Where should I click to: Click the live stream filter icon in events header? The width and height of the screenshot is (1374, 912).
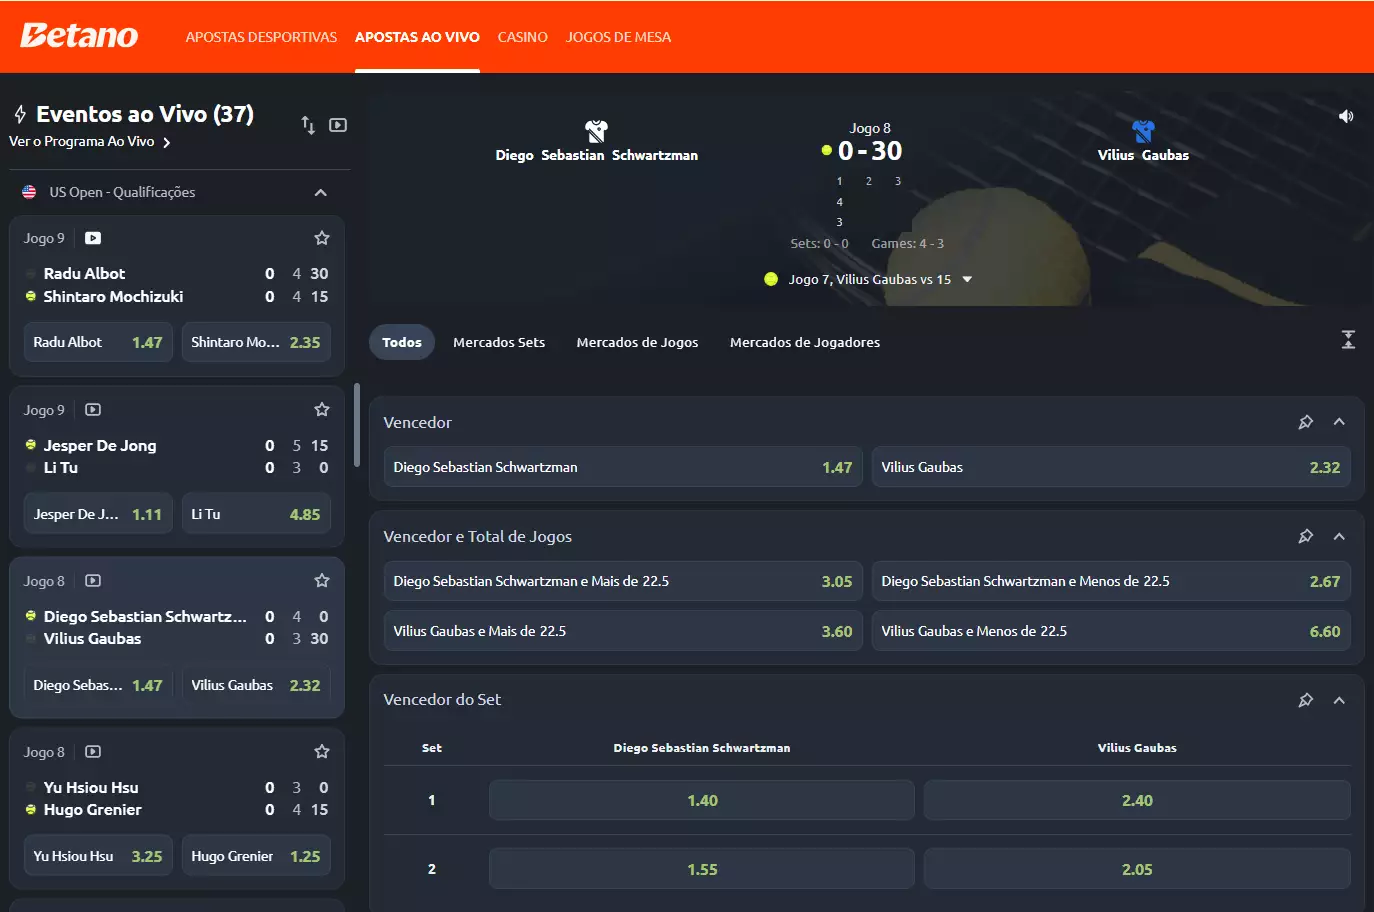[338, 125]
